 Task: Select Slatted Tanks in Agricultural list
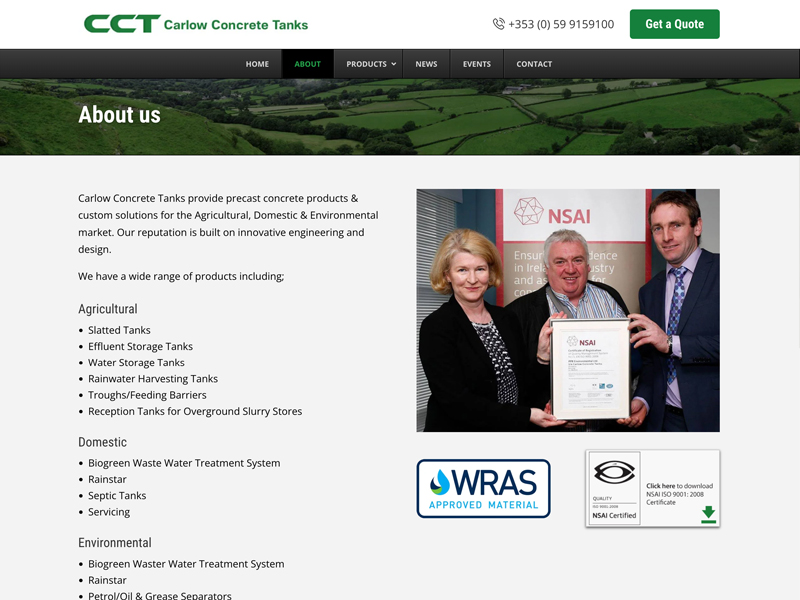pos(119,330)
